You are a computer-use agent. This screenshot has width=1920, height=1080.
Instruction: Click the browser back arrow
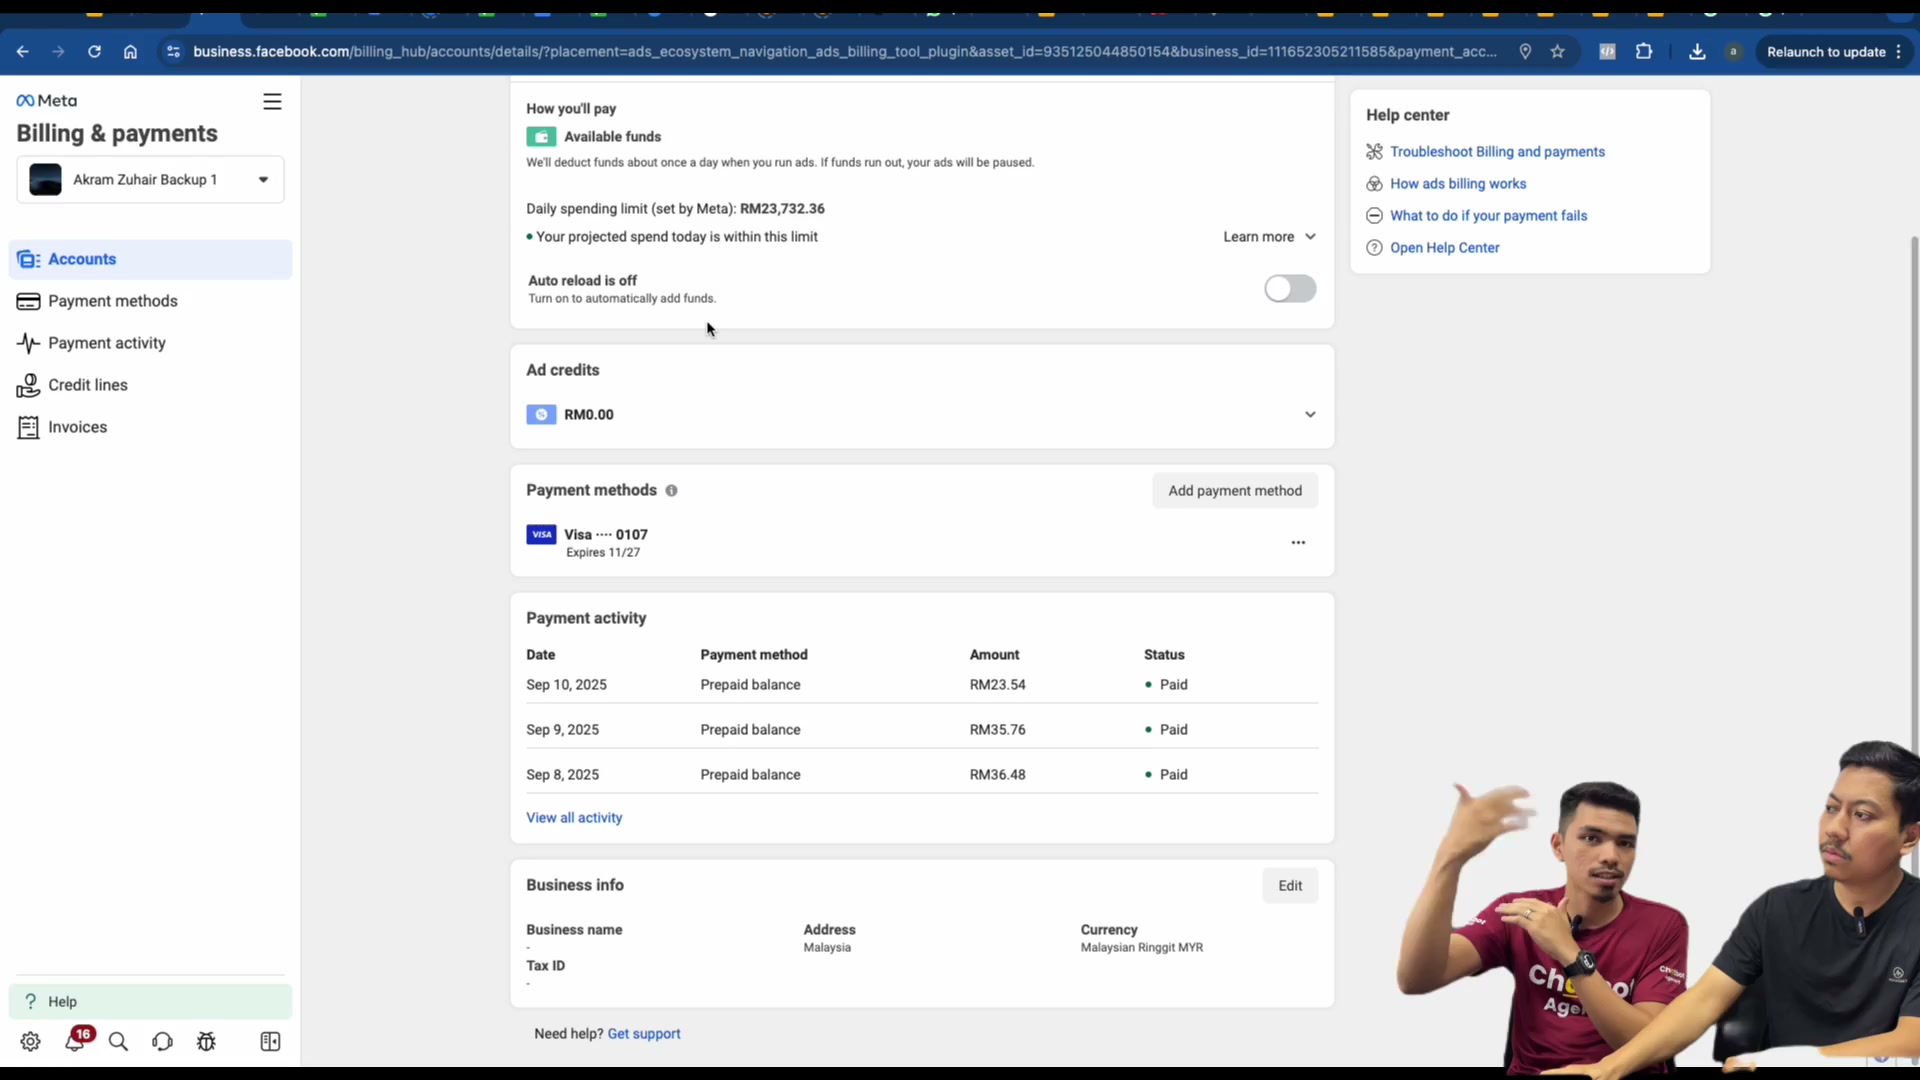click(x=22, y=52)
